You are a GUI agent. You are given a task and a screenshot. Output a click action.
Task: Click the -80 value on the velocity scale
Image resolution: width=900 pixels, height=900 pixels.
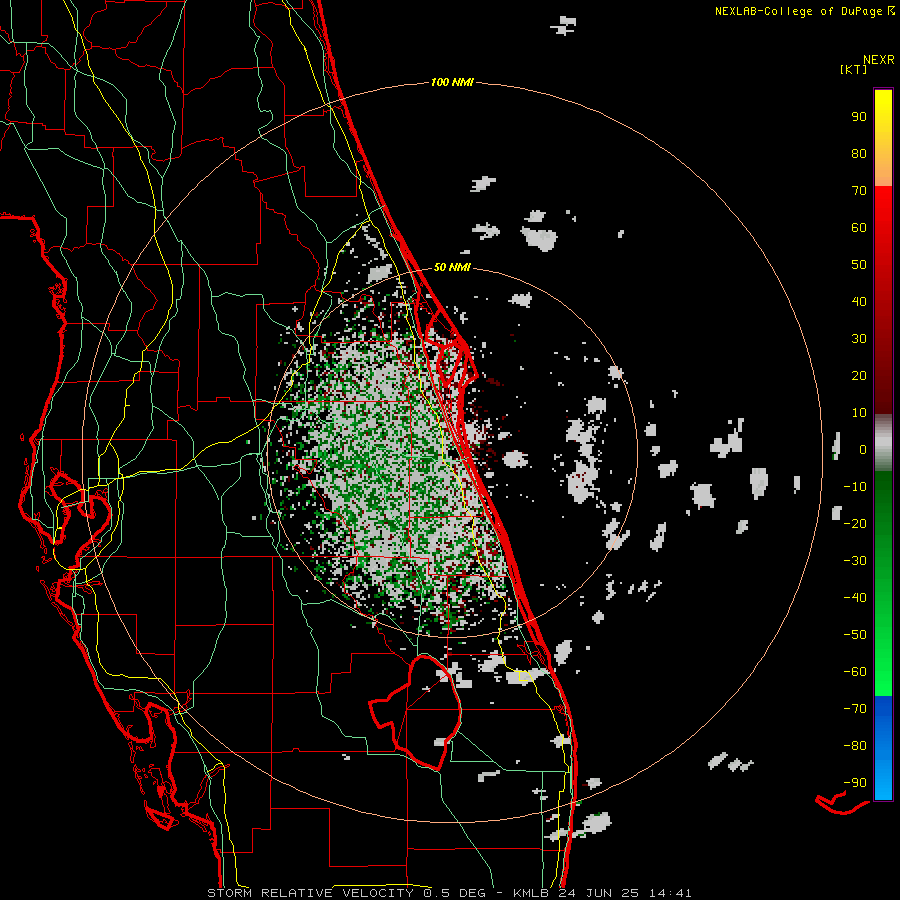855,746
